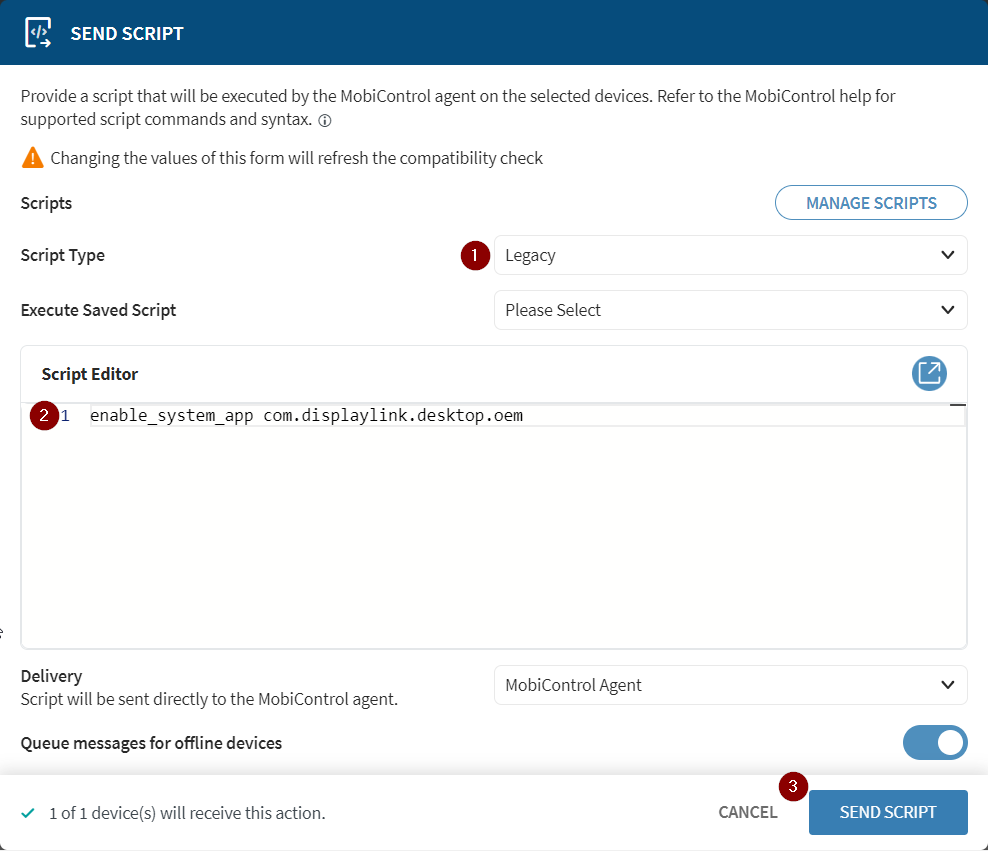Click the green checkmark beside device count message
Viewport: 988px width, 851px height.
coord(27,813)
